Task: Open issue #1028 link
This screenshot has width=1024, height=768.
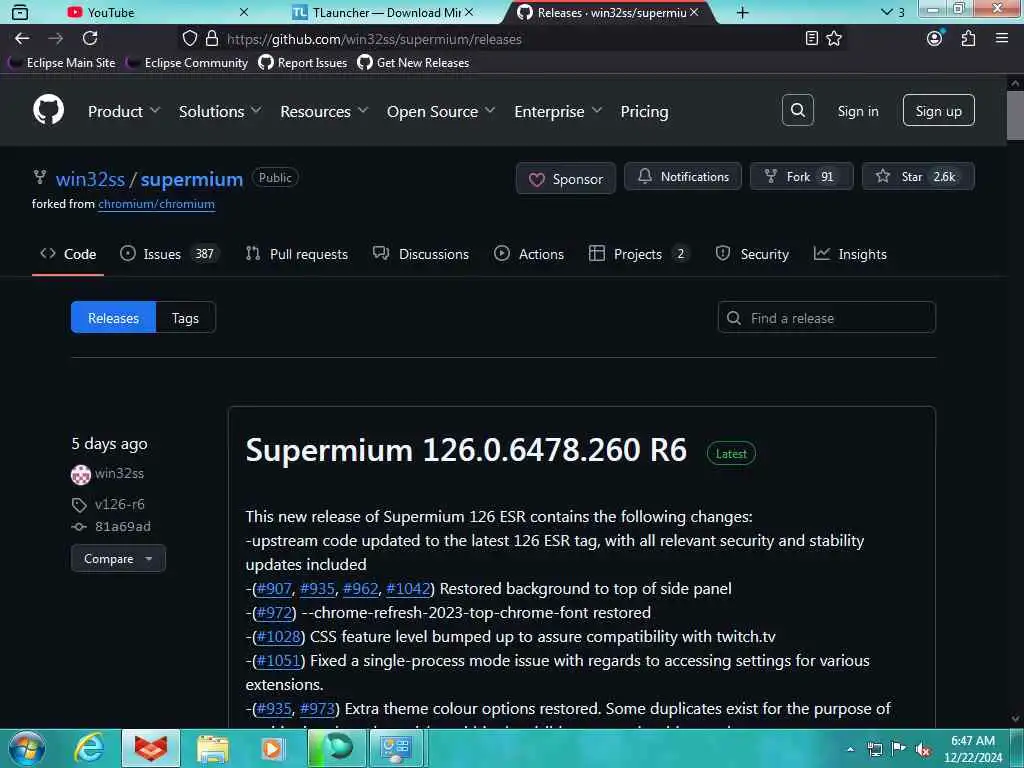Action: (279, 637)
